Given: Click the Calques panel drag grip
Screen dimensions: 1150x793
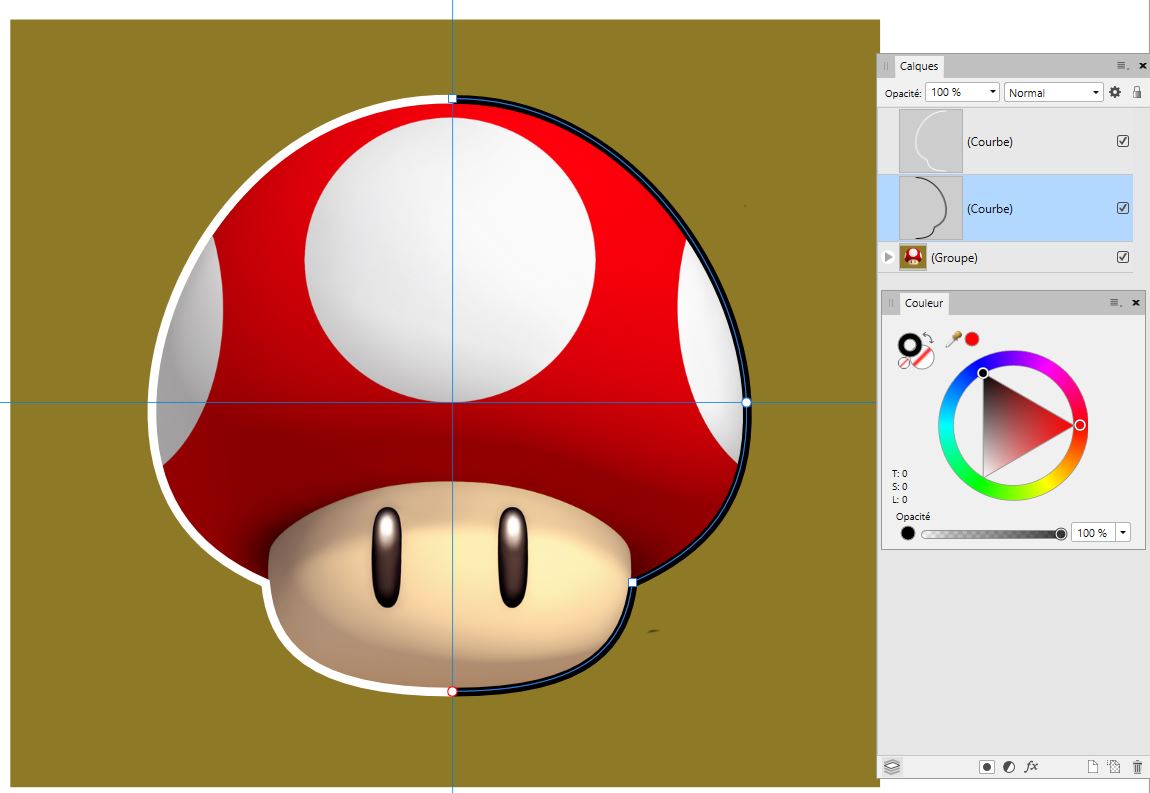Looking at the screenshot, I should (x=886, y=66).
